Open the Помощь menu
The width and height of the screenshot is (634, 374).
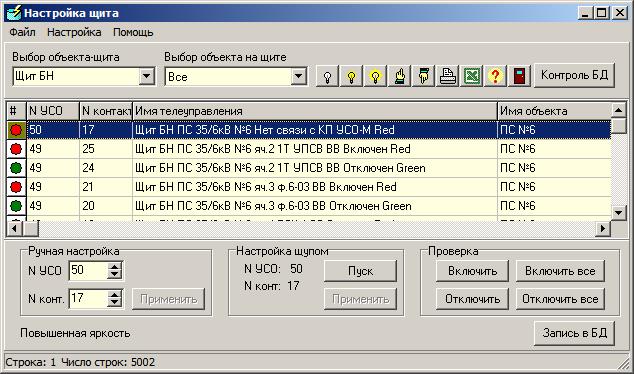point(133,32)
